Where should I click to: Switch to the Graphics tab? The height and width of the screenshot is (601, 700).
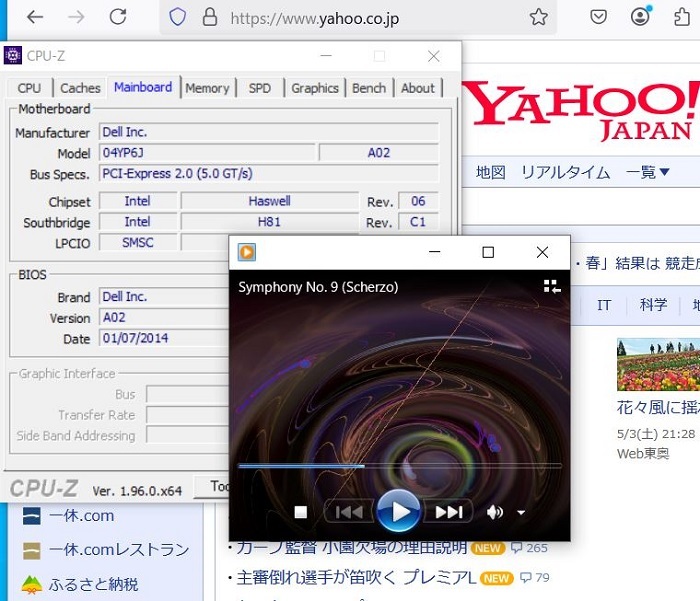tap(315, 88)
